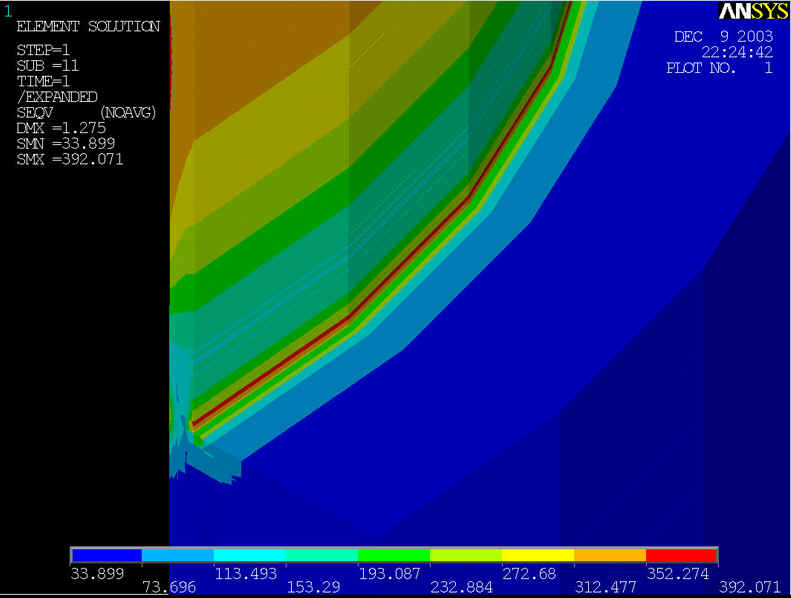The height and width of the screenshot is (598, 791).
Task: Click the cyan legend swatch starting at 113.493
Action: point(250,555)
